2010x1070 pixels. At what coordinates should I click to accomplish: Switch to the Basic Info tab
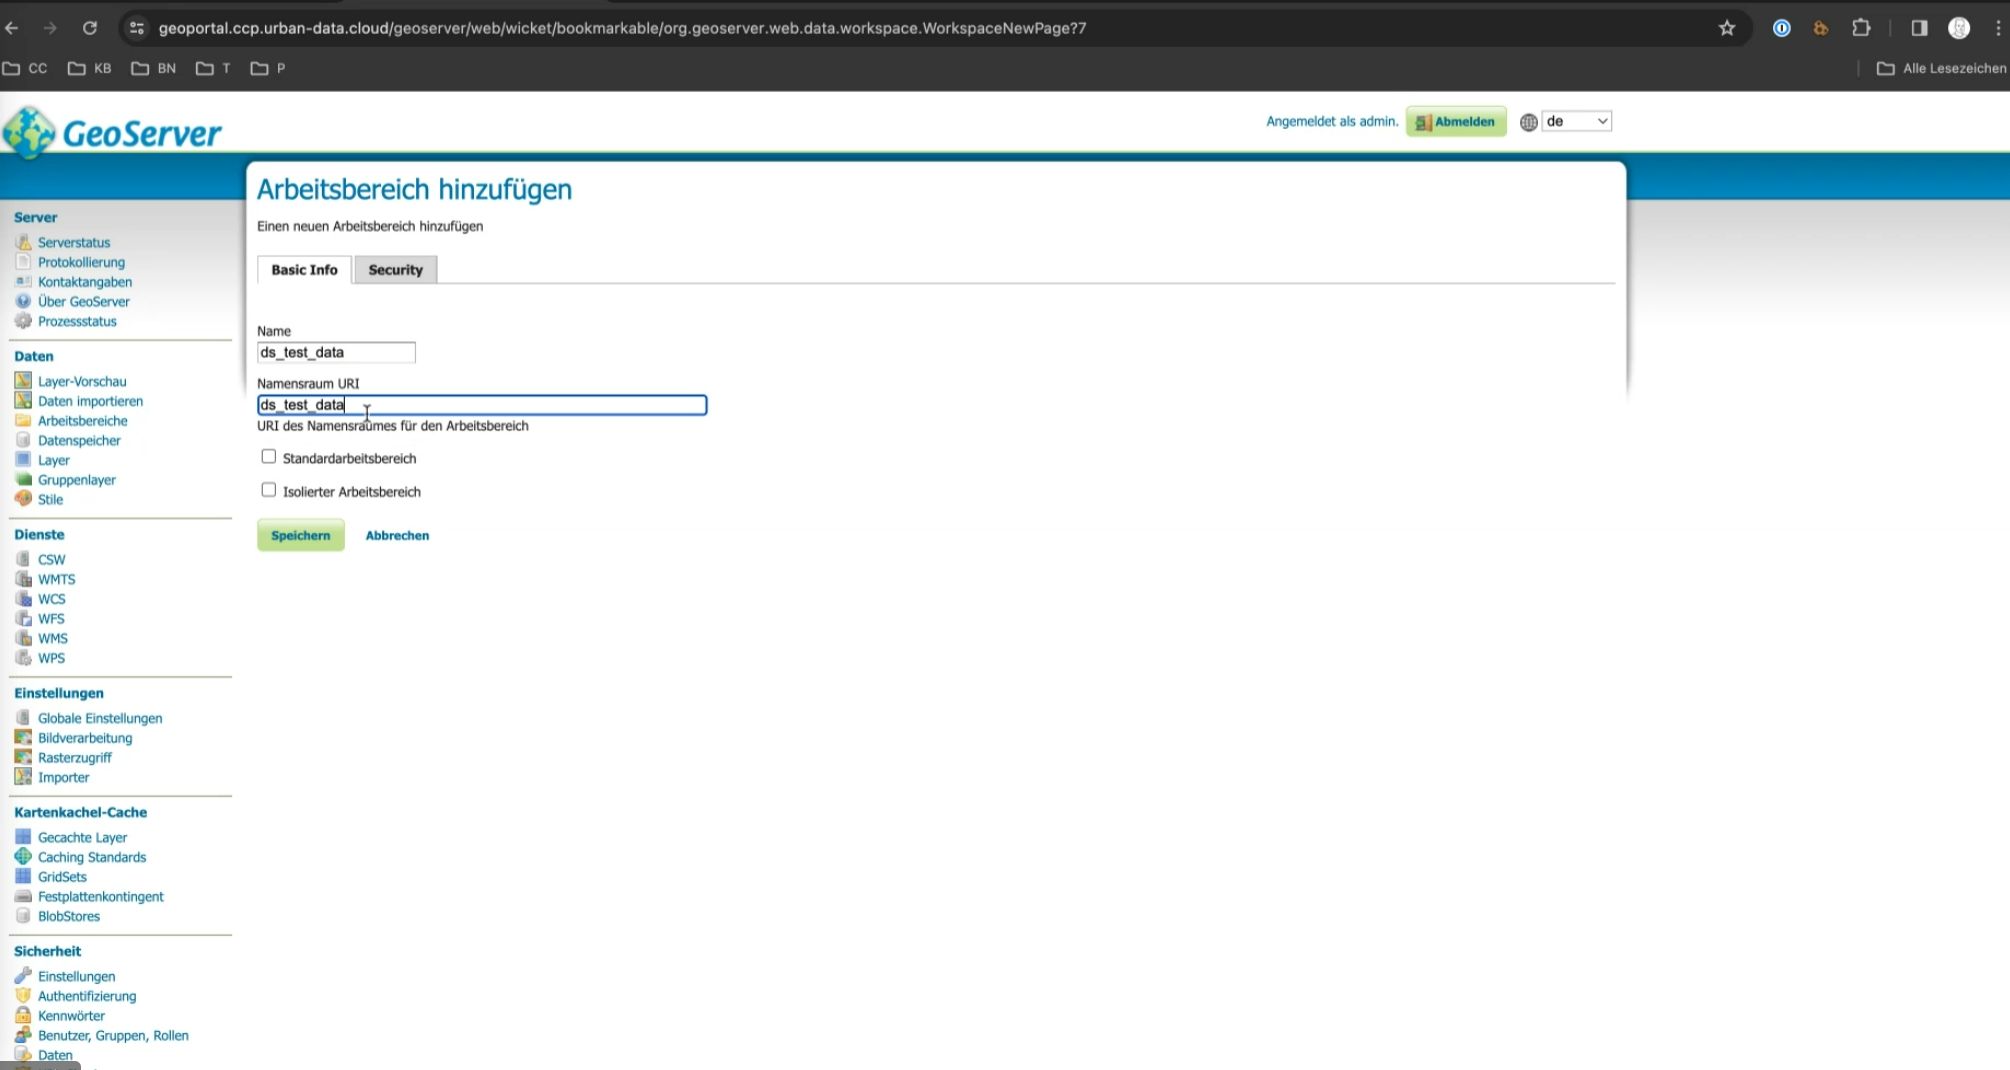click(304, 270)
